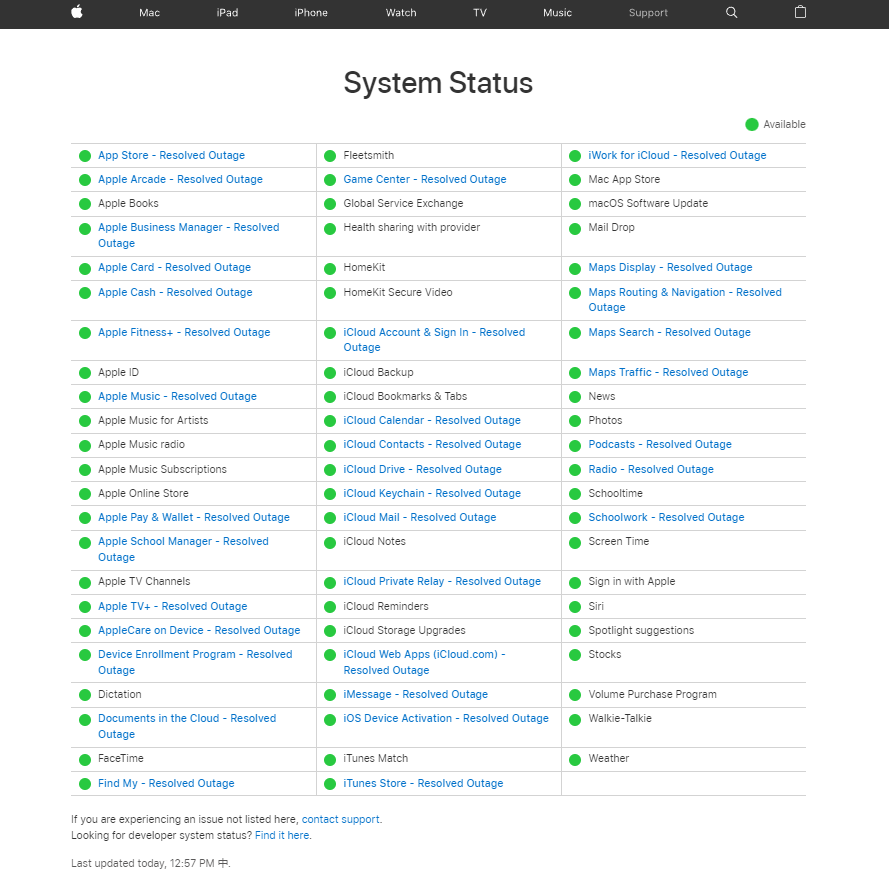This screenshot has height=882, width=889.
Task: Click green status dot beside iCloud Backup
Action: click(x=330, y=373)
